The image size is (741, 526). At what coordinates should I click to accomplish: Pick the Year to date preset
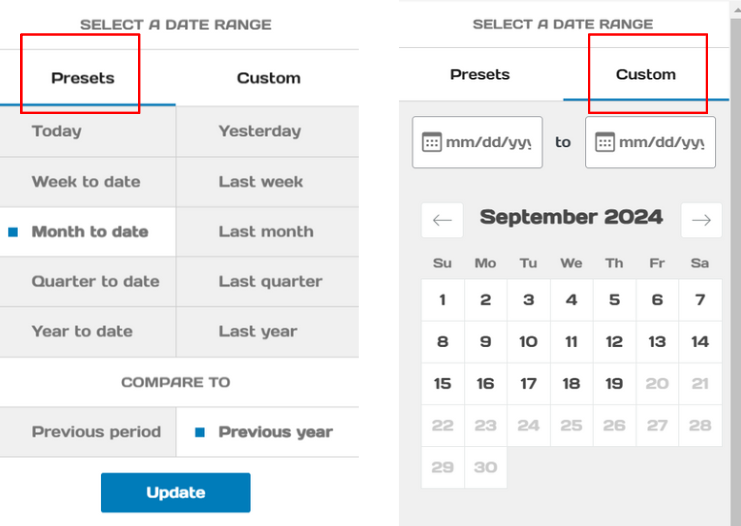[88, 331]
